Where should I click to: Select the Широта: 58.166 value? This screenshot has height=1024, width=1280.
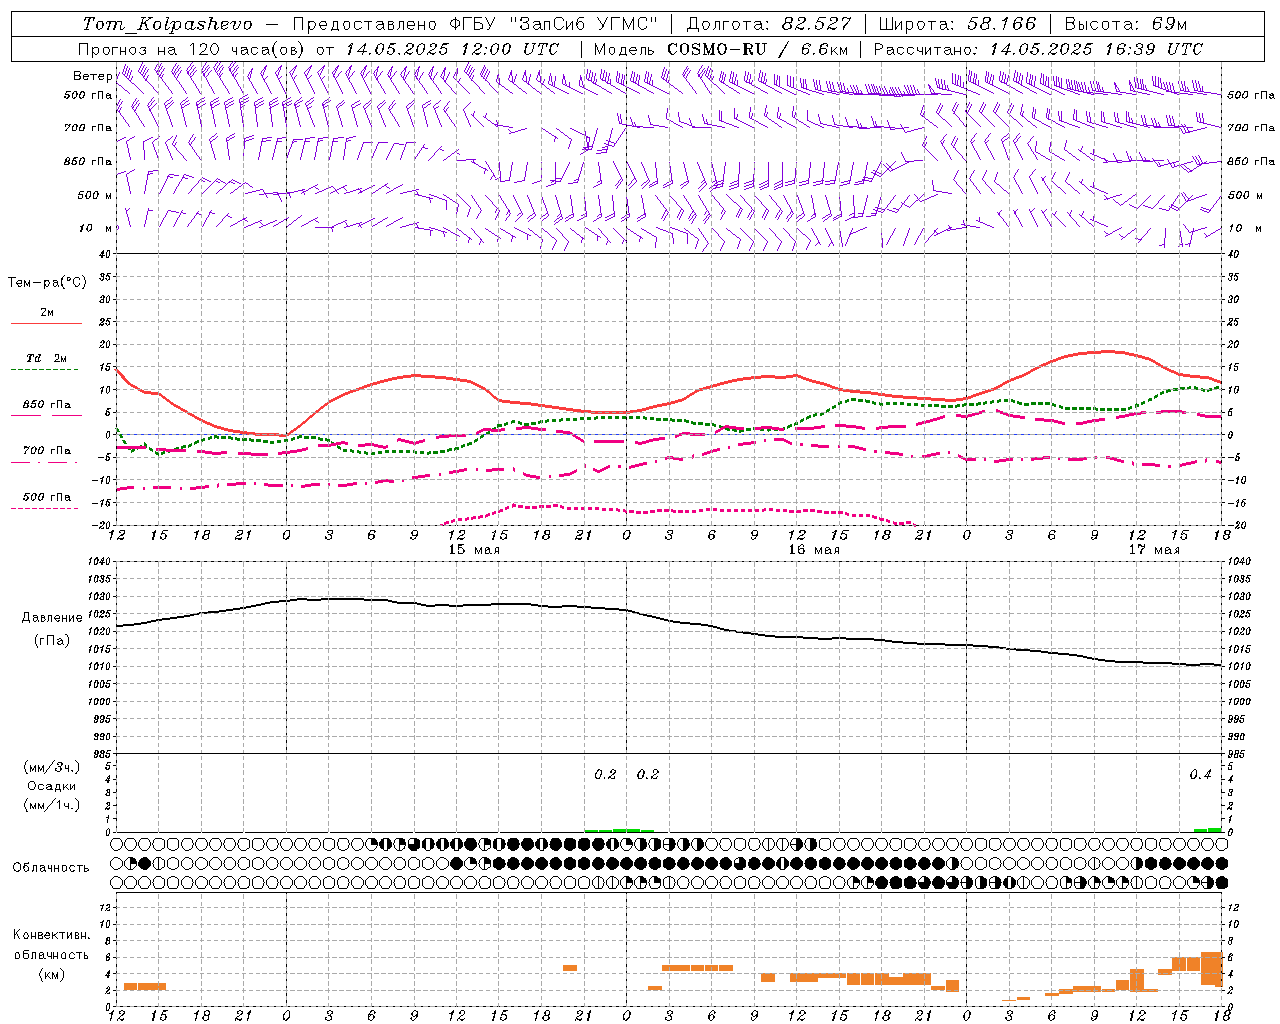click(958, 24)
